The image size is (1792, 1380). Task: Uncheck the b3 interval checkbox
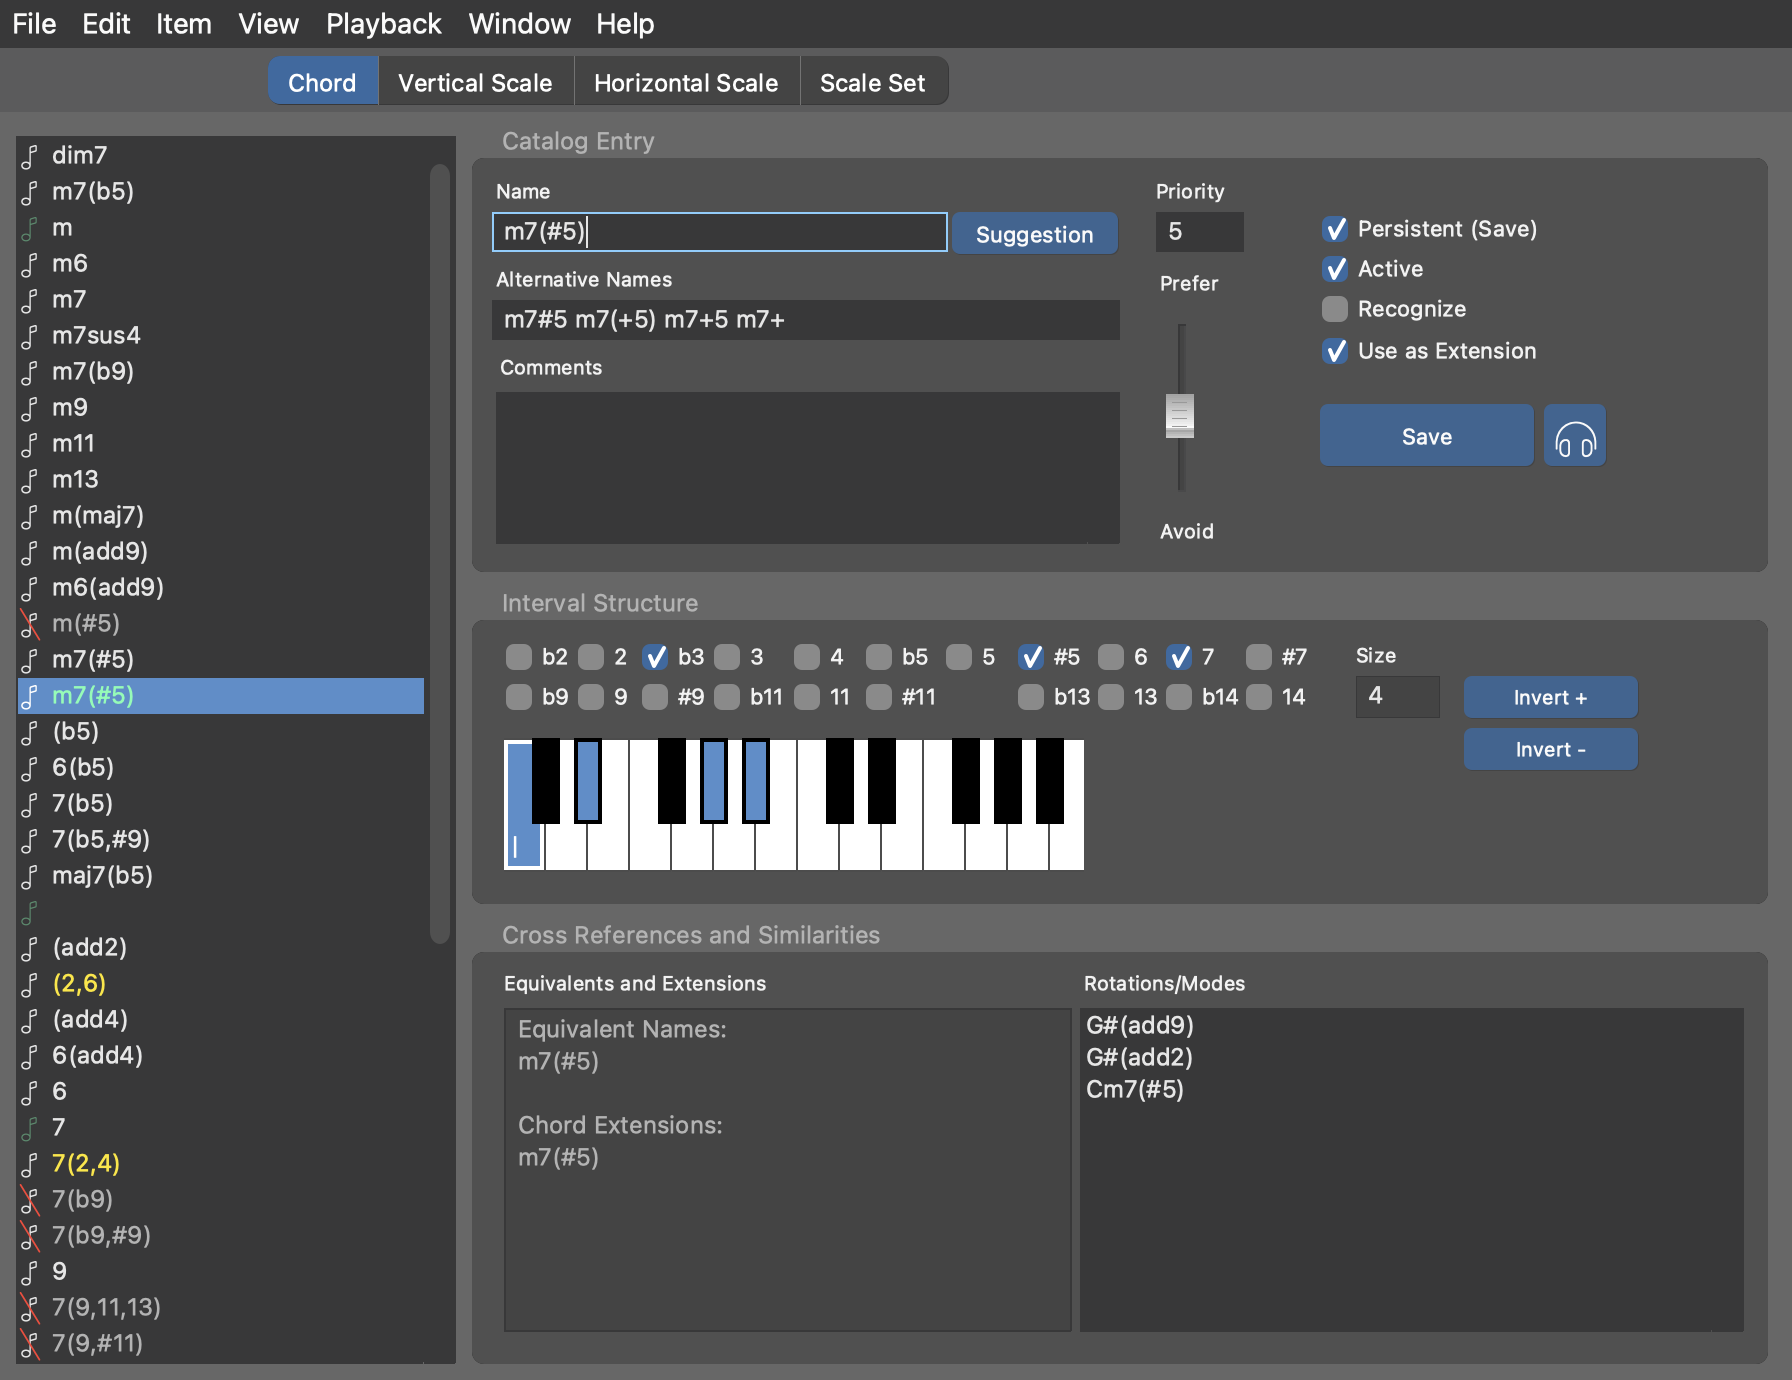click(x=655, y=657)
